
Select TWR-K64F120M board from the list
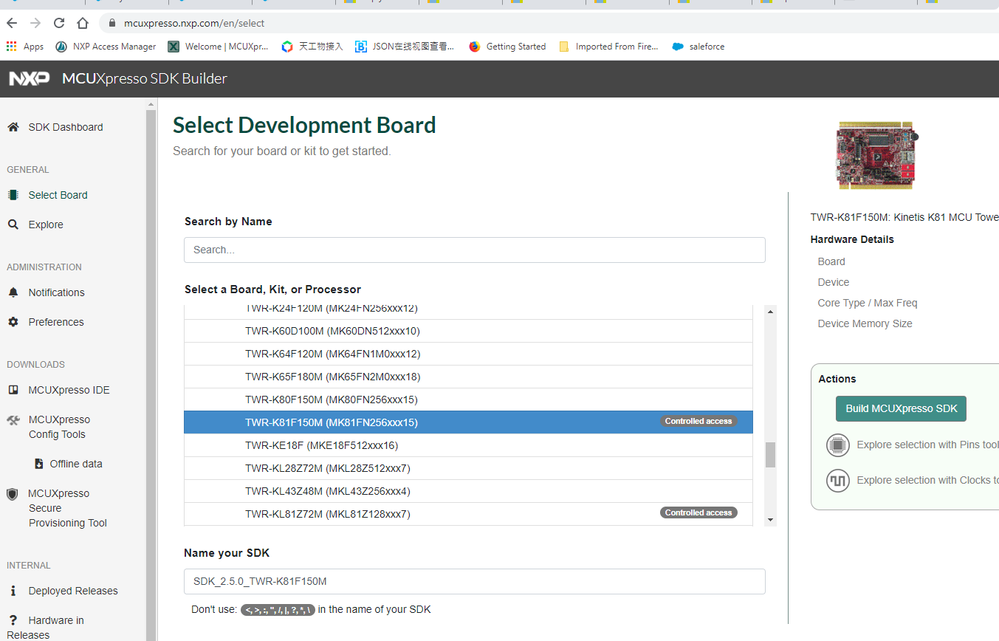coord(332,354)
